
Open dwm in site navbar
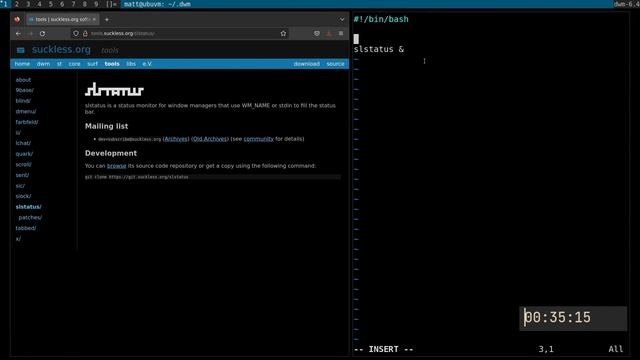(43, 64)
